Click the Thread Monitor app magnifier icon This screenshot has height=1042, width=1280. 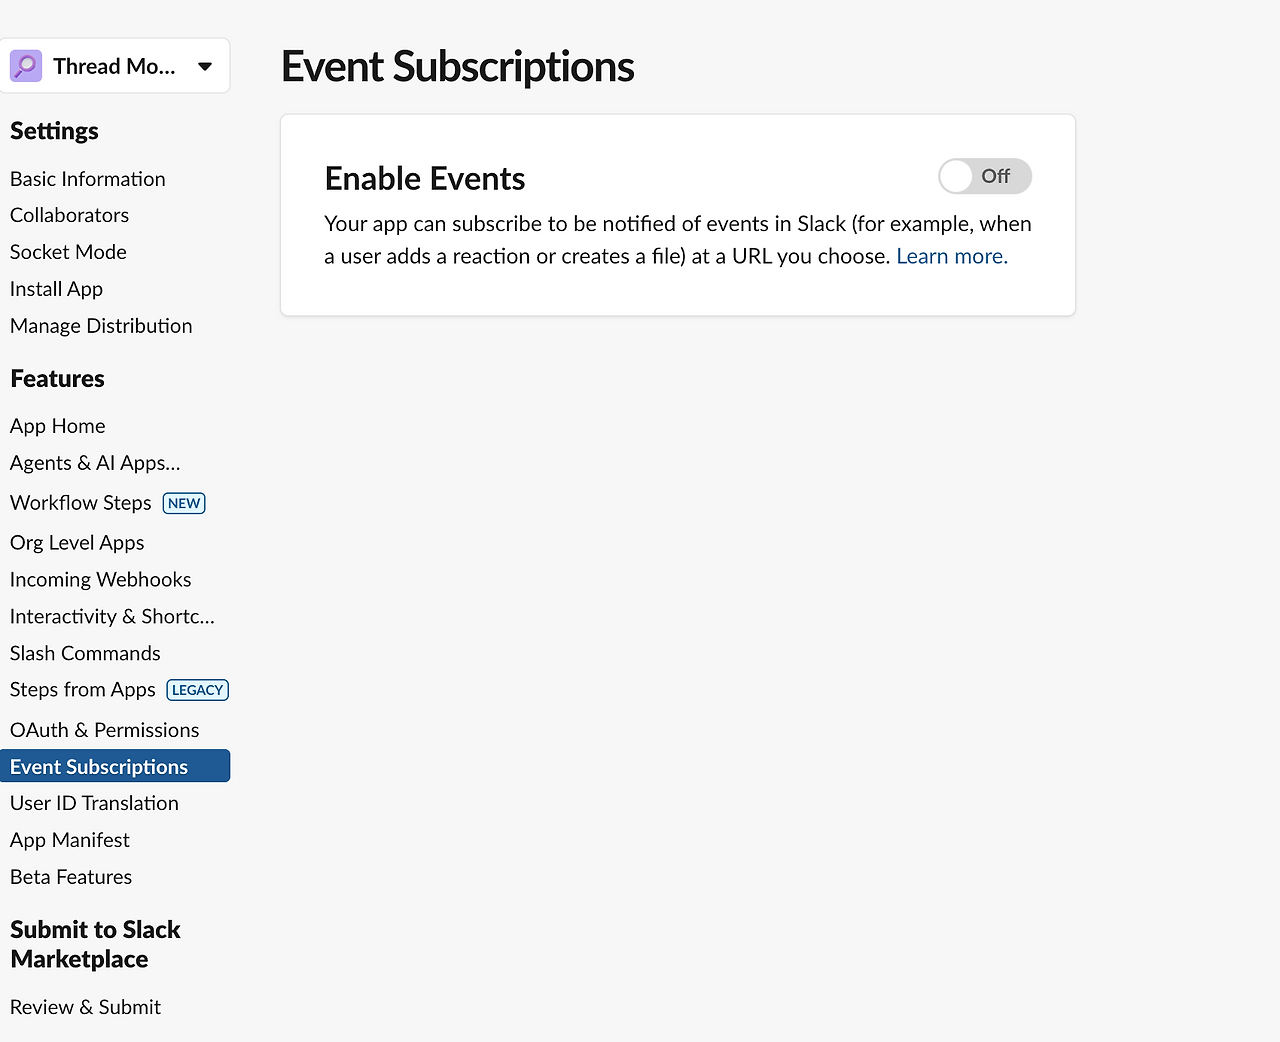tap(26, 66)
